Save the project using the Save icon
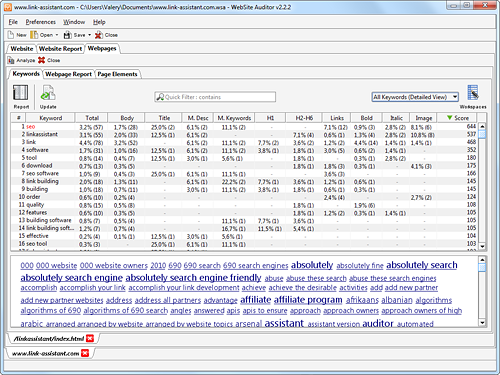 point(67,35)
